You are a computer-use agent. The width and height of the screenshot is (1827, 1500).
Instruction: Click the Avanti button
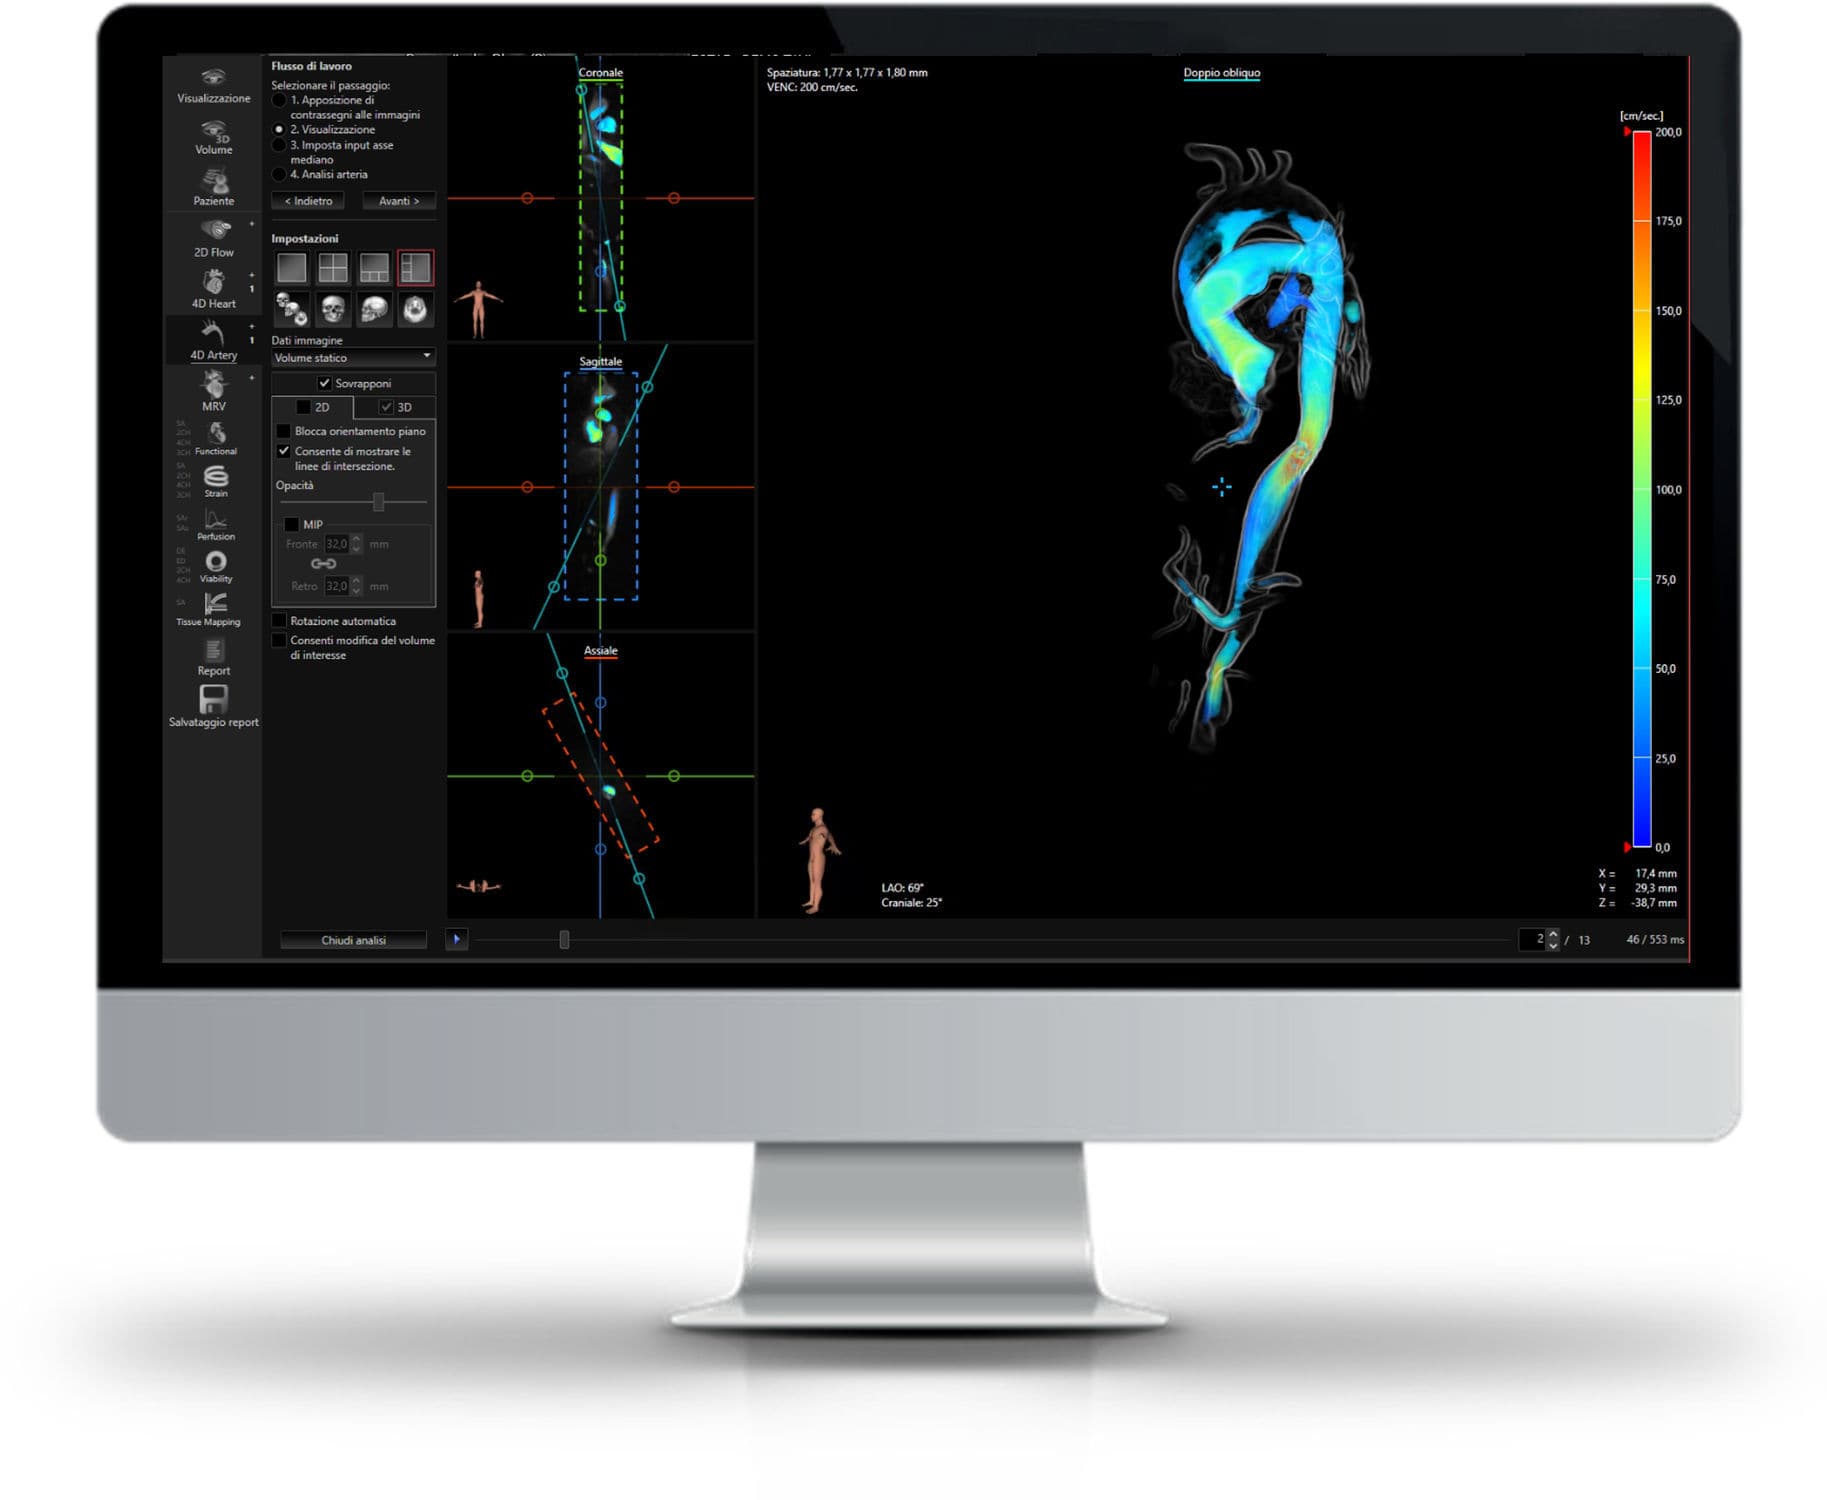point(400,200)
